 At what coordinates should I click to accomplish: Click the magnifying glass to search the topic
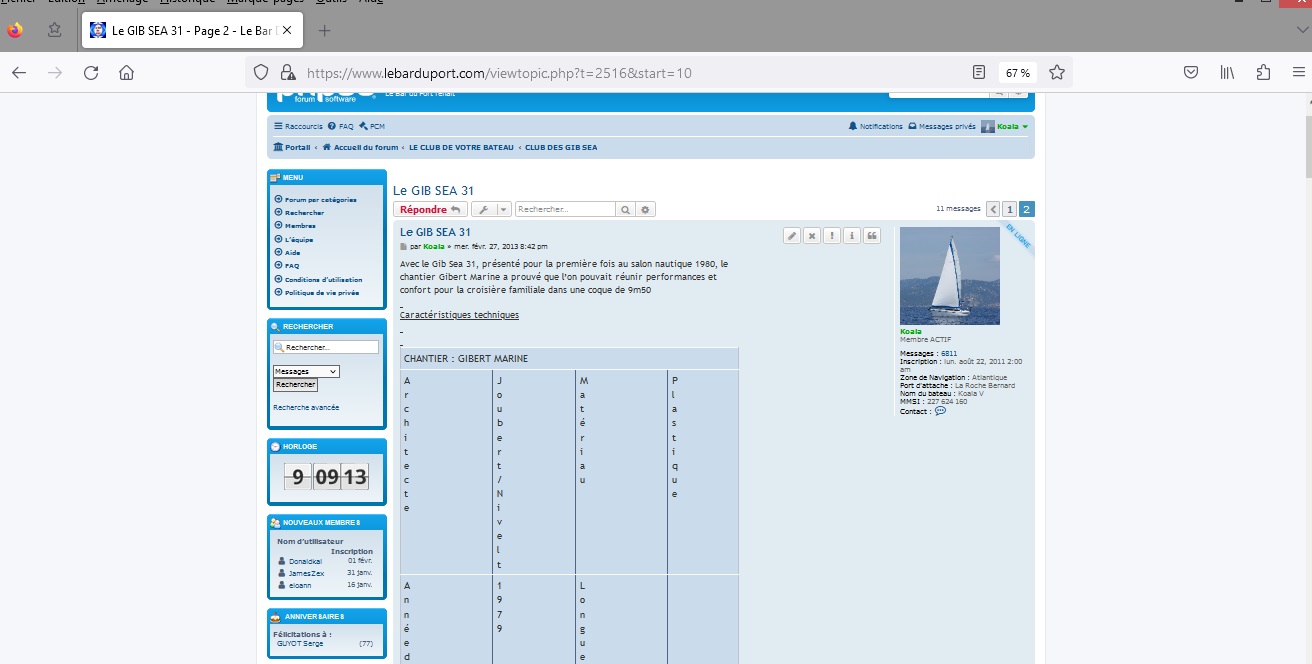coord(625,209)
